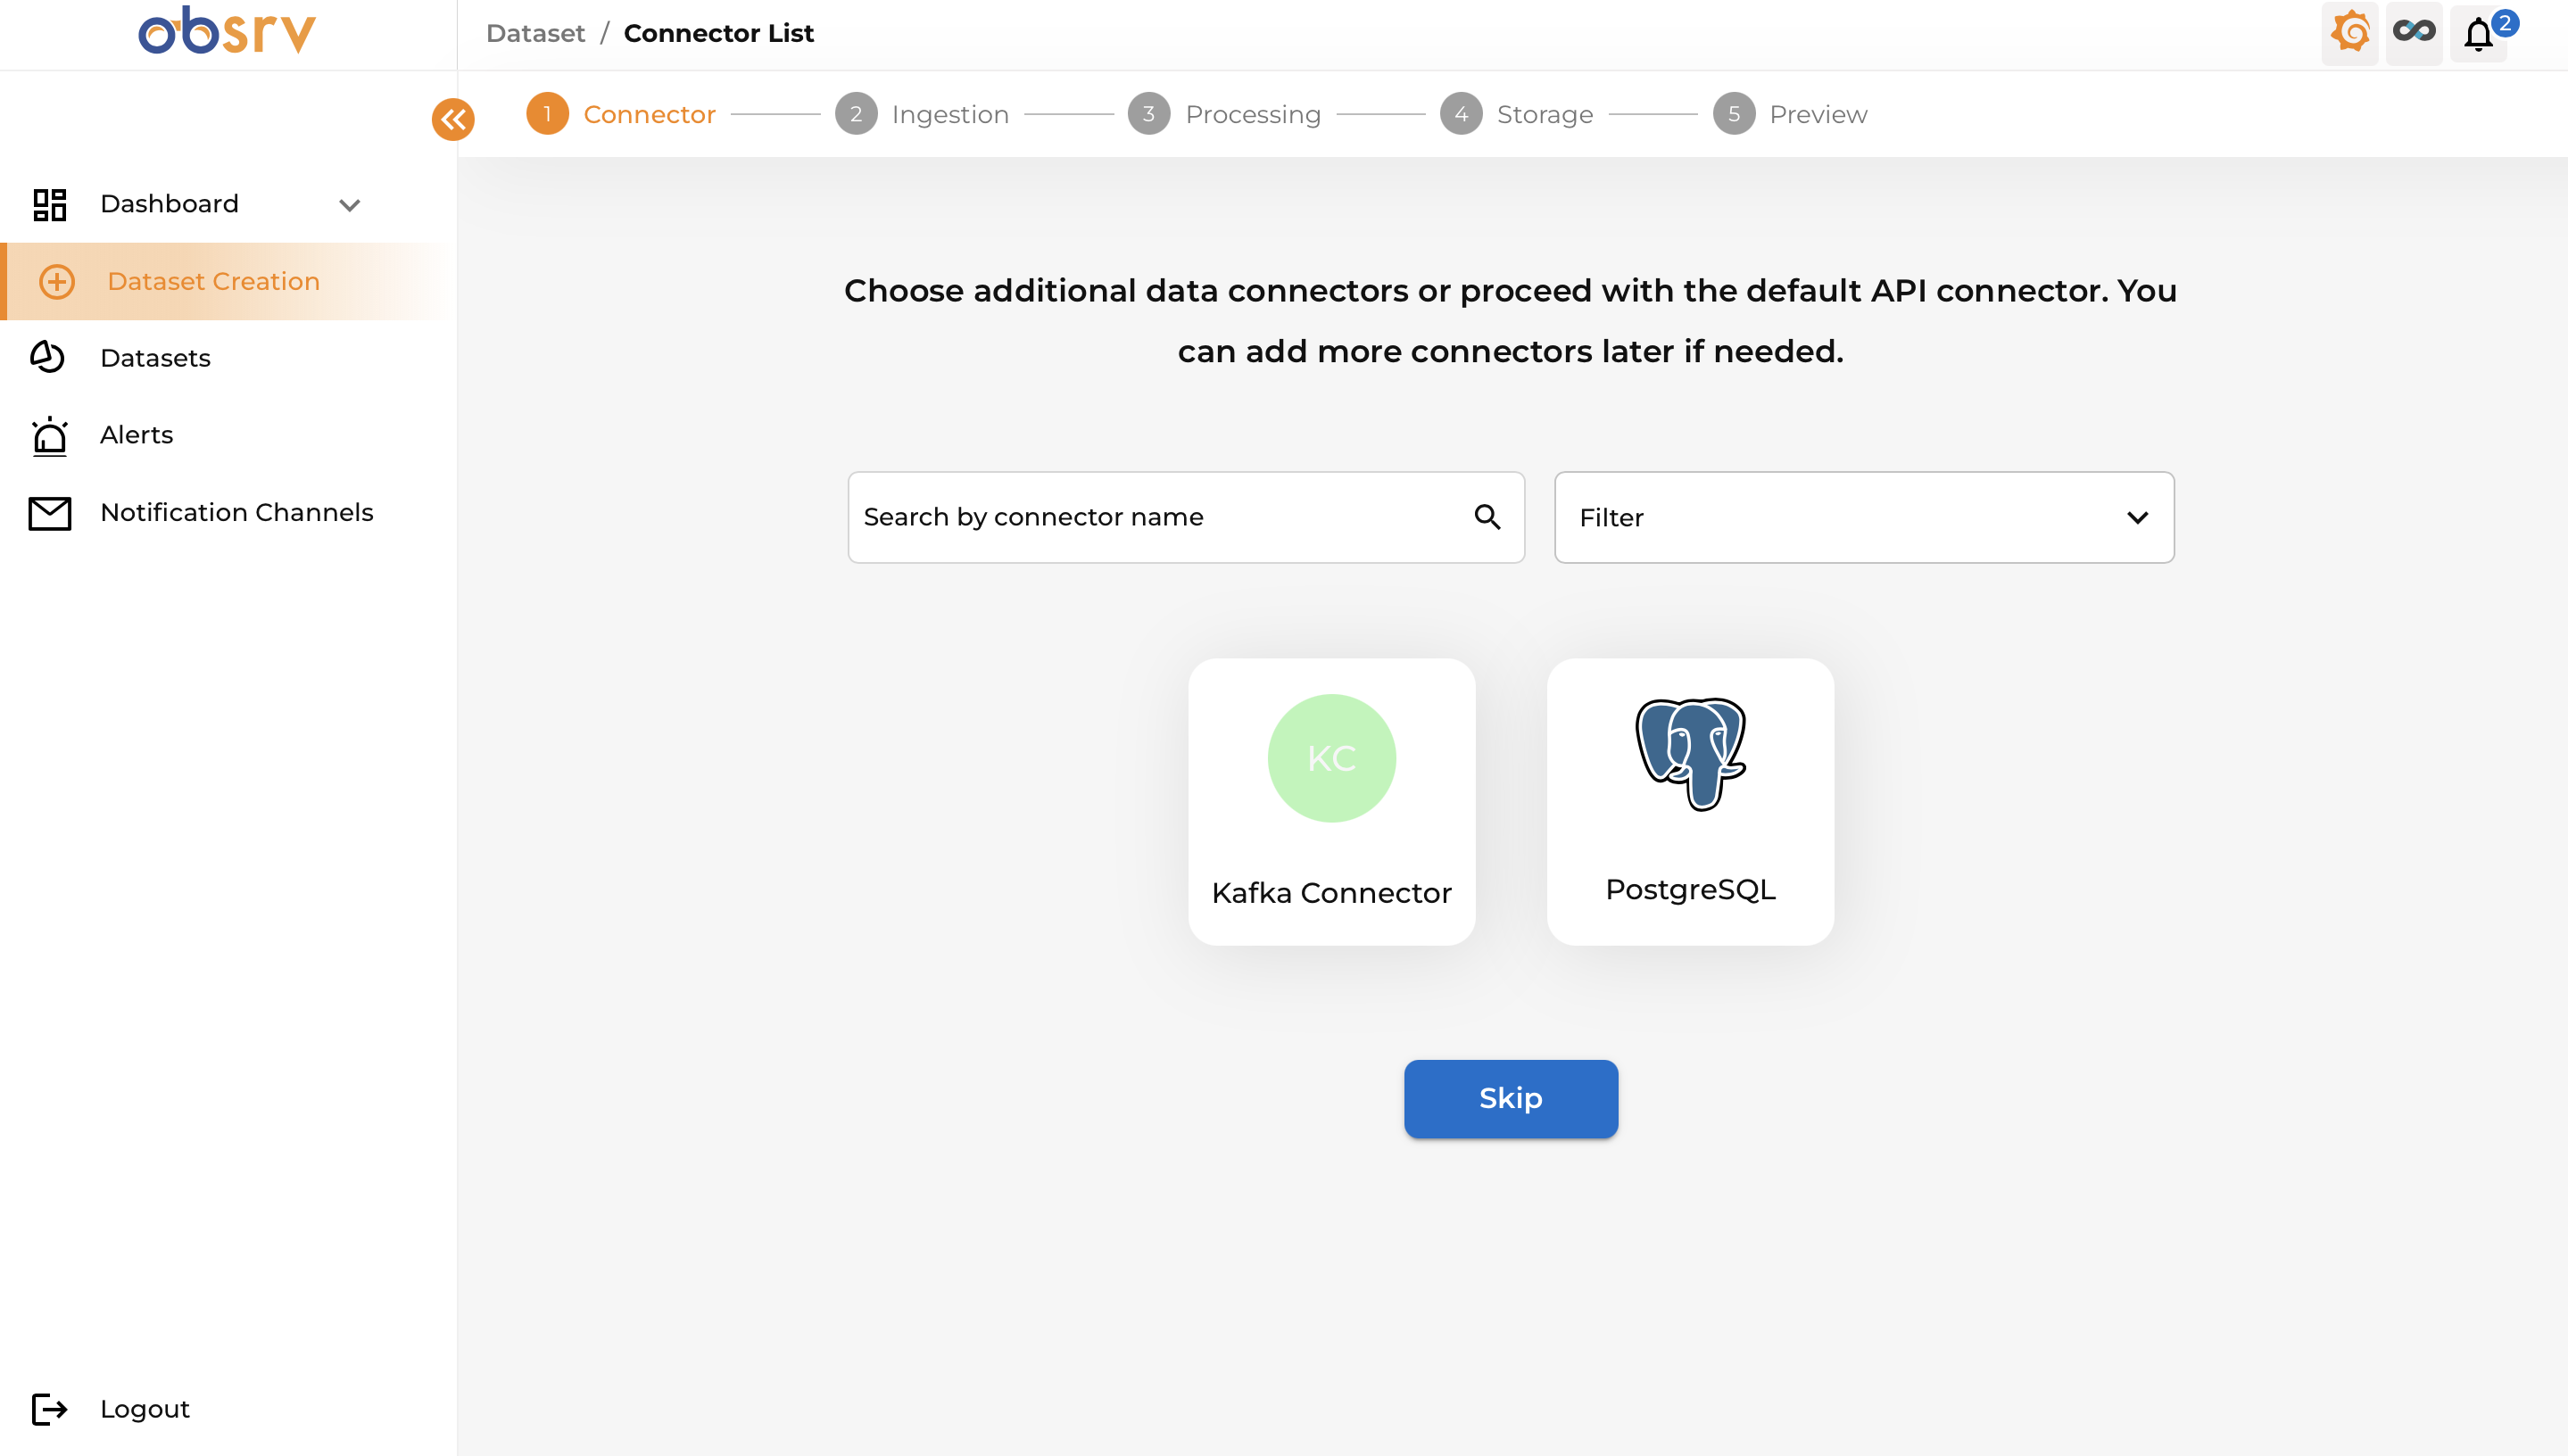Choose the PostgreSQL elephant logo
The image size is (2568, 1456).
1690,754
